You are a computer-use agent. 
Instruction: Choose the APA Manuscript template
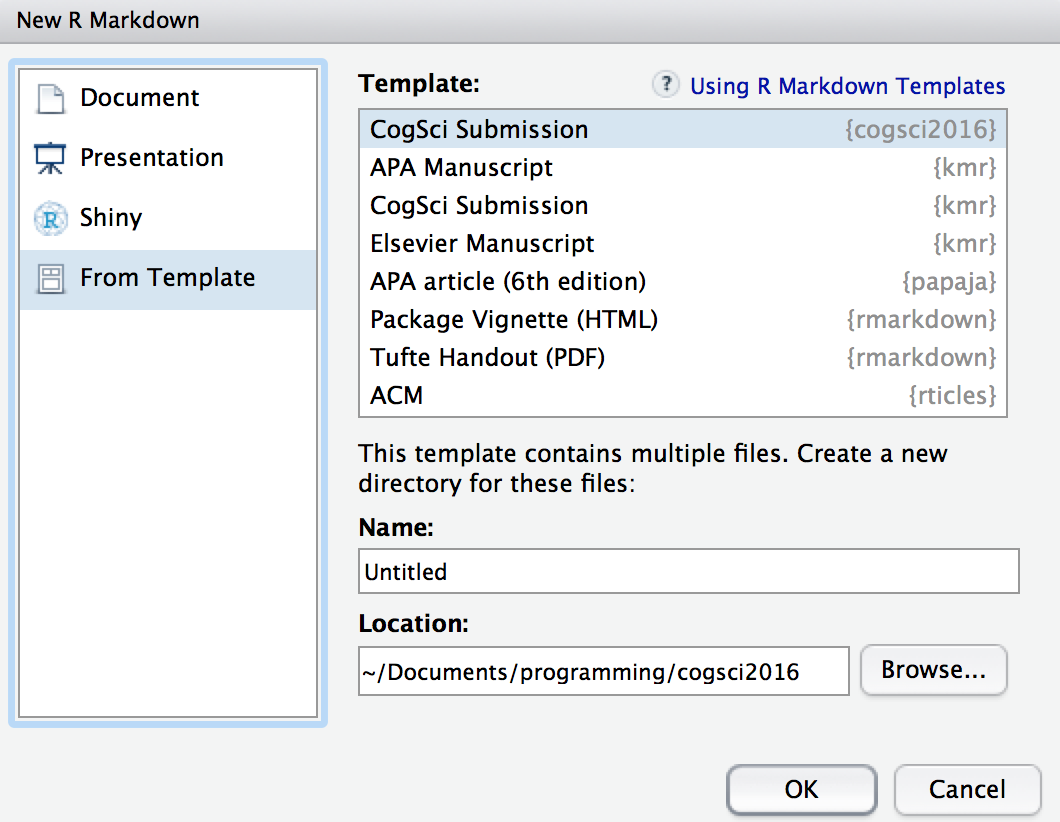pyautogui.click(x=683, y=167)
